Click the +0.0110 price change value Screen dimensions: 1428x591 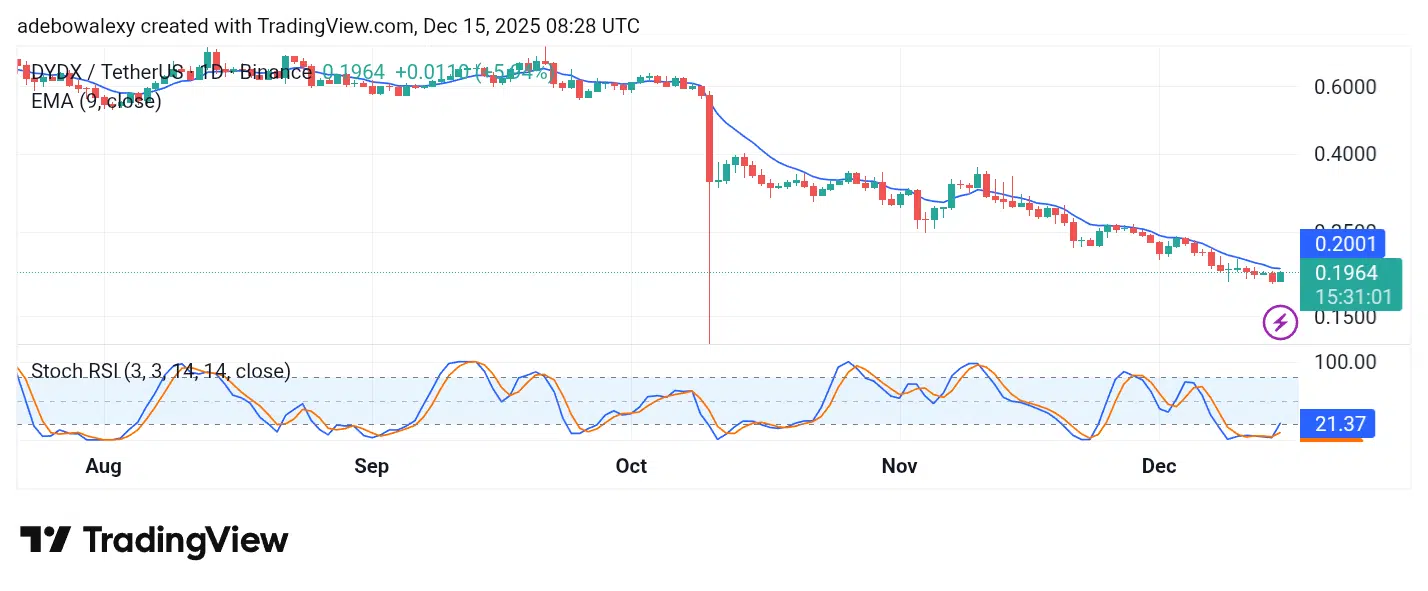(432, 72)
